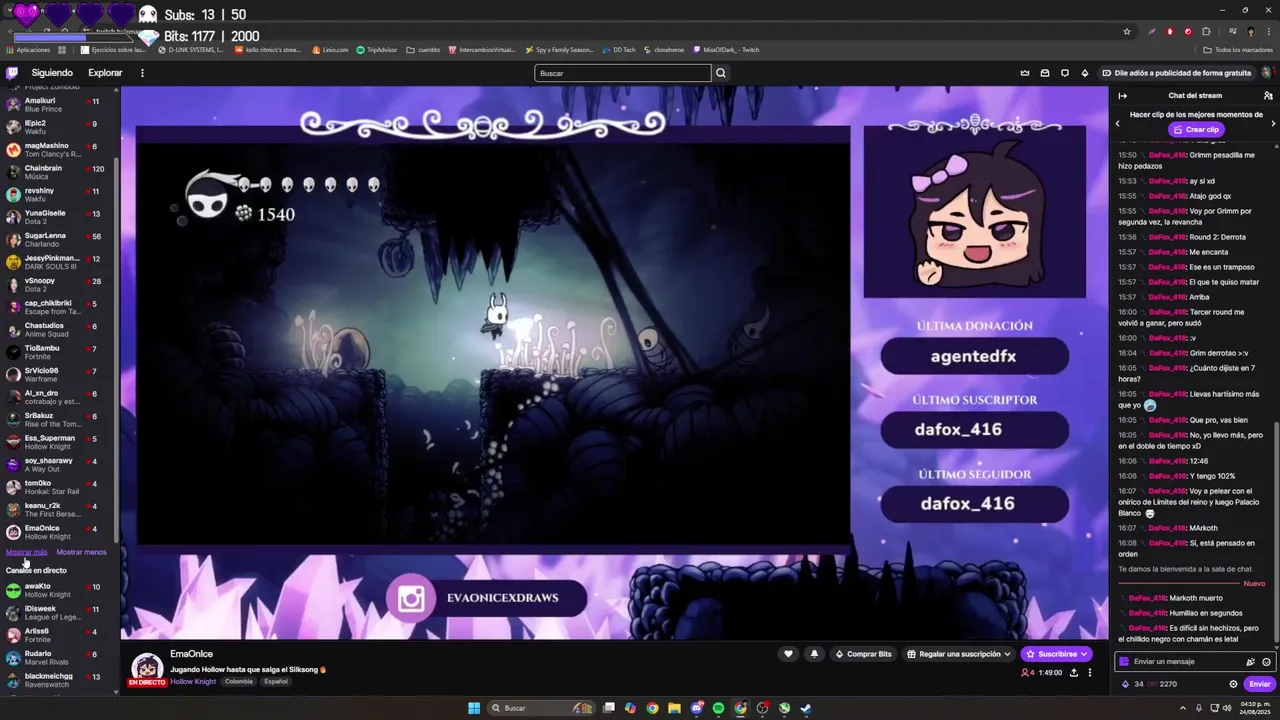Click the Twitch logo home icon
The width and height of the screenshot is (1280, 720).
[12, 73]
